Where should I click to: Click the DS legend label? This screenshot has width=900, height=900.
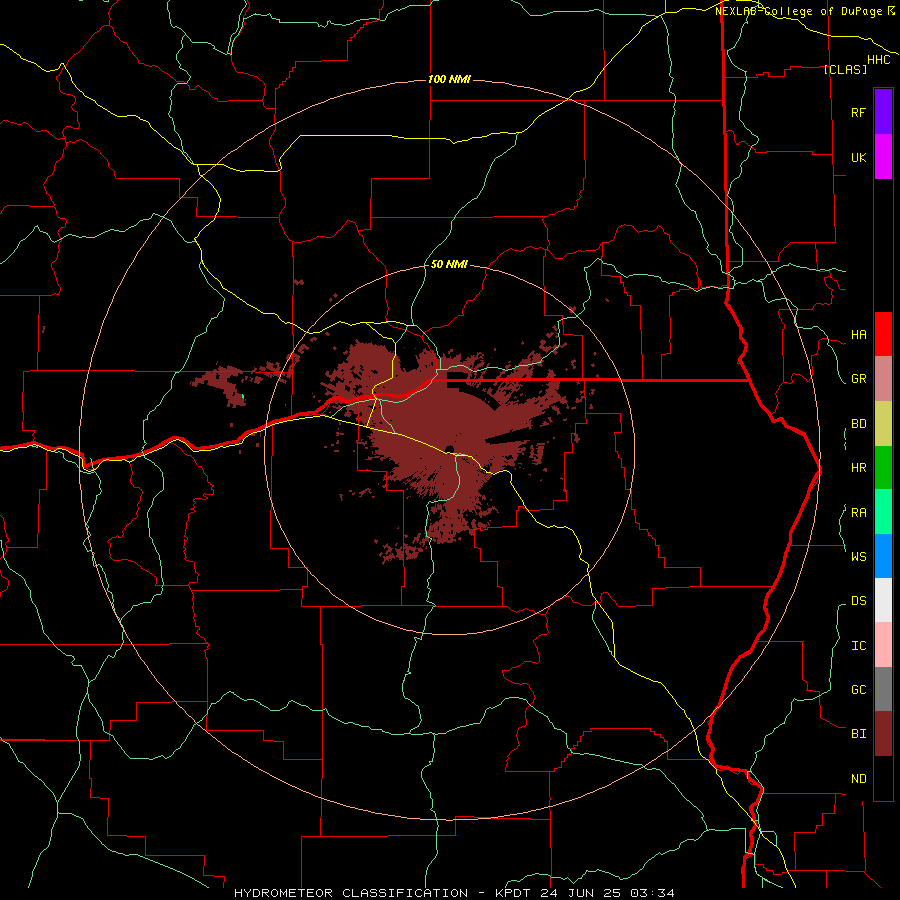(858, 601)
